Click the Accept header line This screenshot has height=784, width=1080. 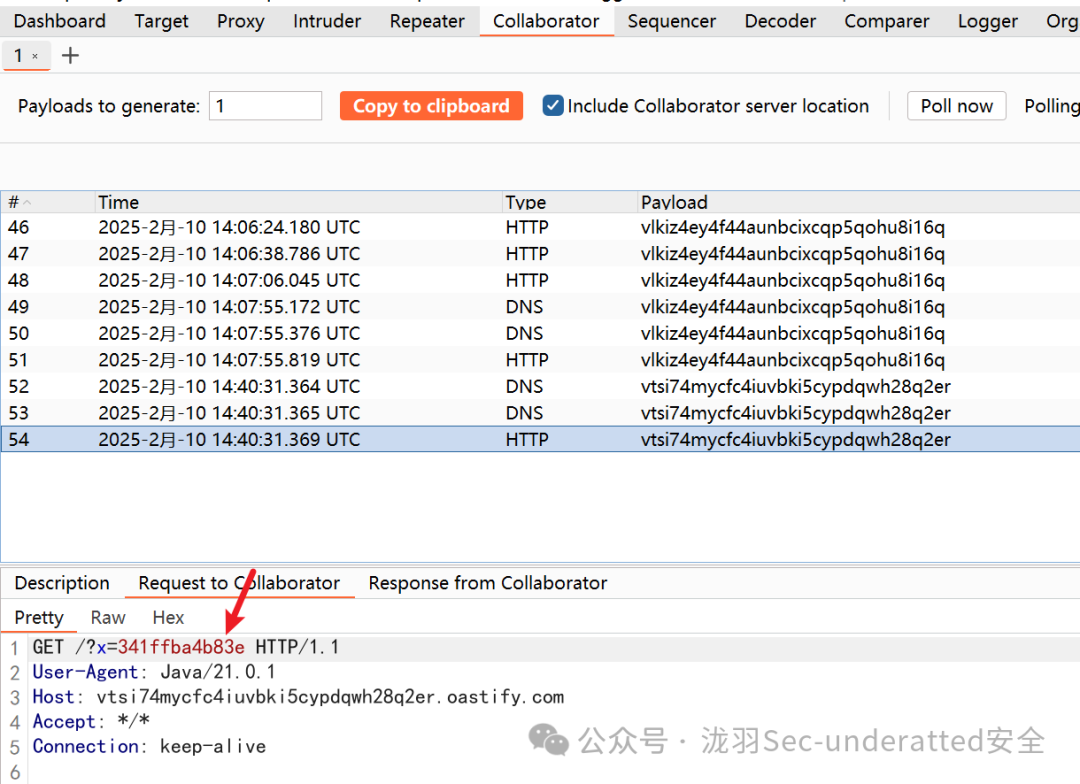pos(91,721)
